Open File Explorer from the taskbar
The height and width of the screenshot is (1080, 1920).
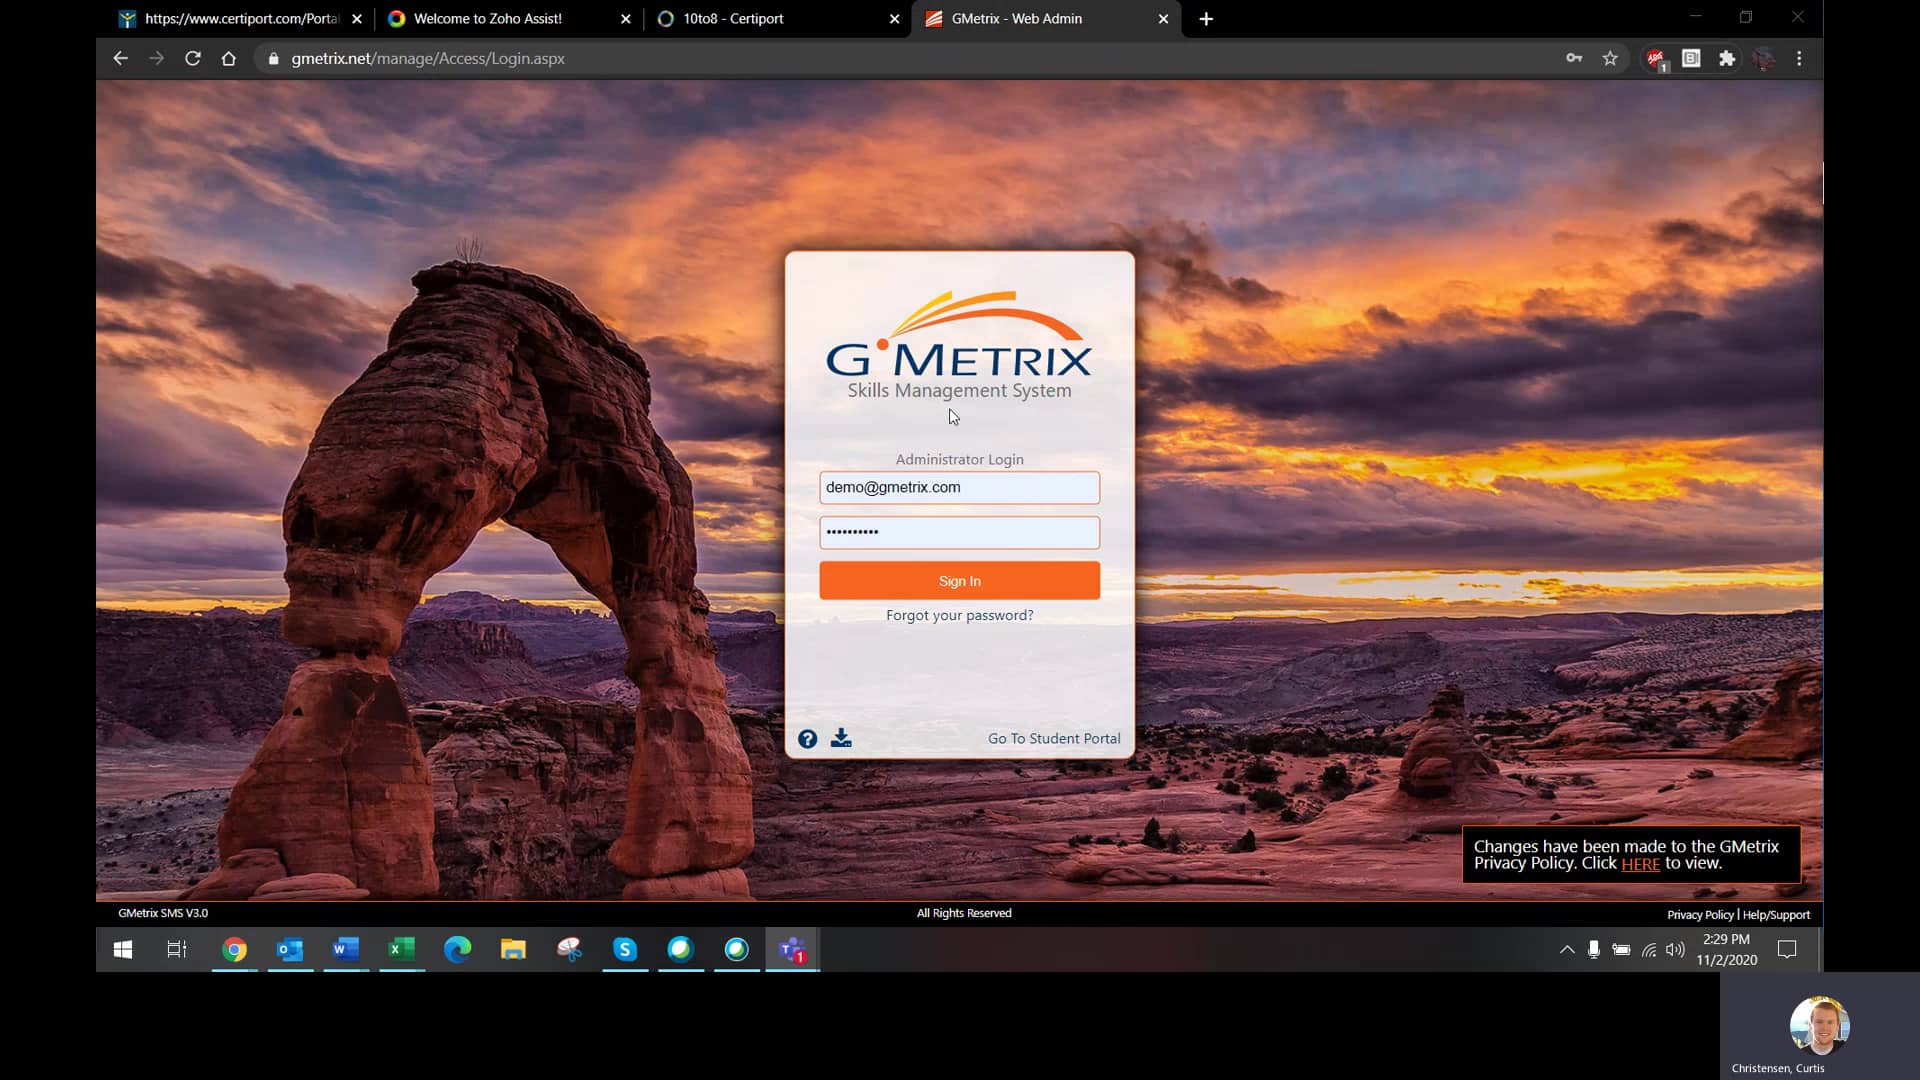tap(513, 950)
